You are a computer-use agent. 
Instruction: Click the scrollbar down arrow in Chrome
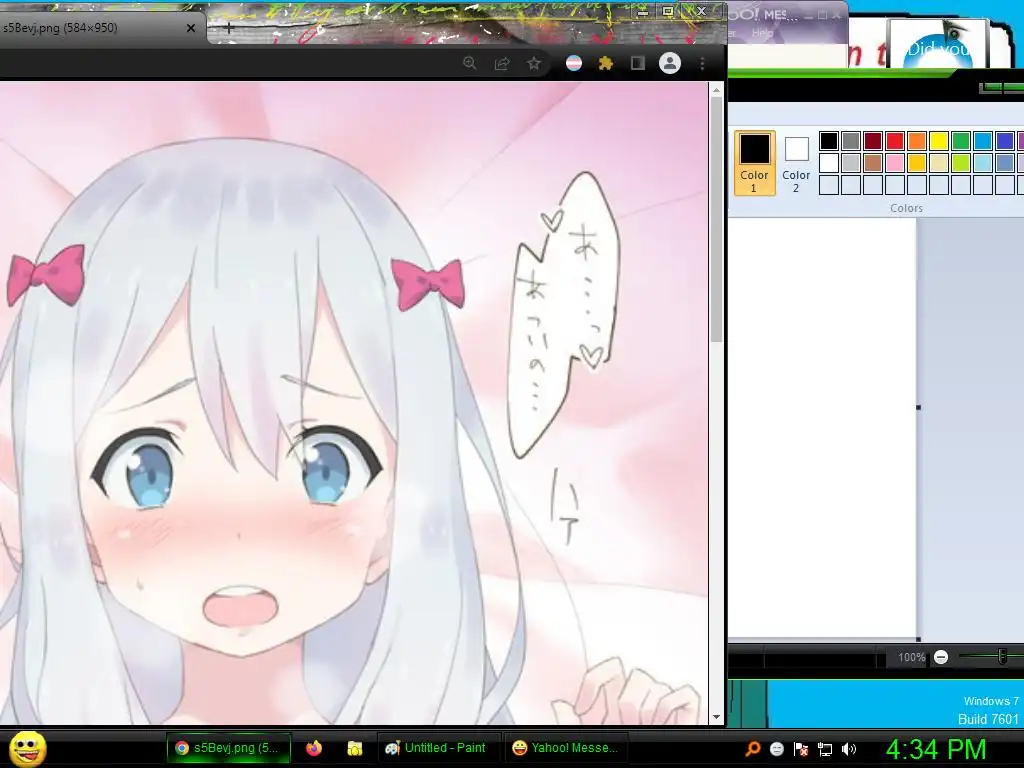pos(716,716)
